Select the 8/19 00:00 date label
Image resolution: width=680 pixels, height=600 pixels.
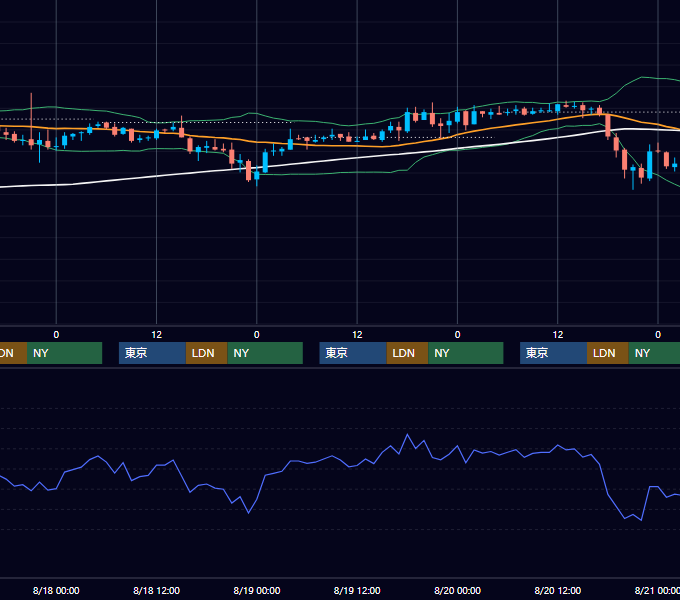pyautogui.click(x=257, y=590)
